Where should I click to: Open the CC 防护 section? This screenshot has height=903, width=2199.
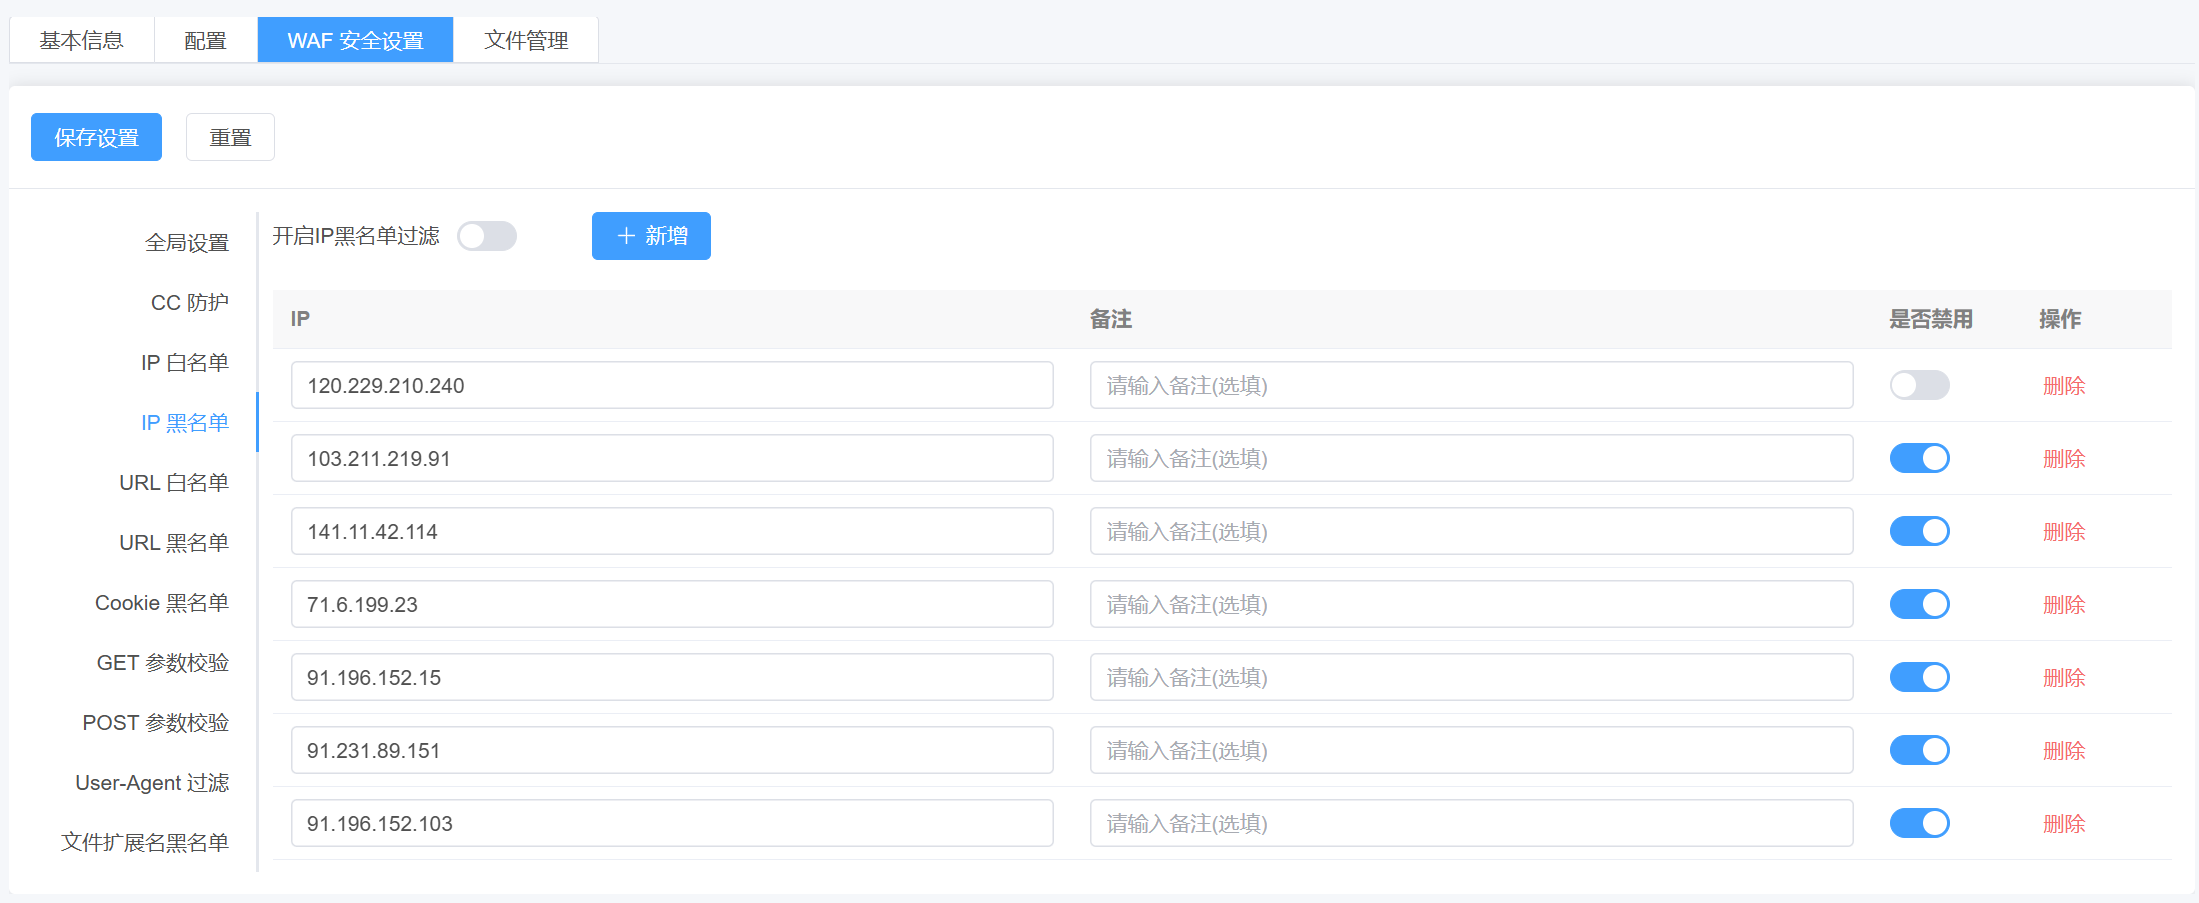point(190,303)
